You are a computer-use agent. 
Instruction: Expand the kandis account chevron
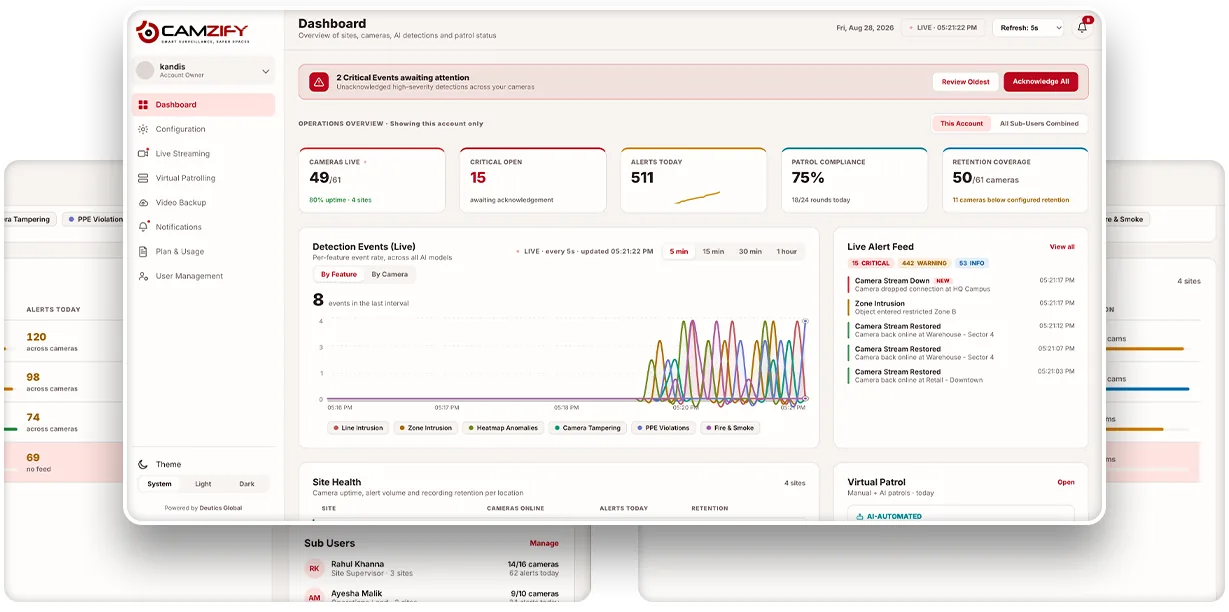click(265, 71)
